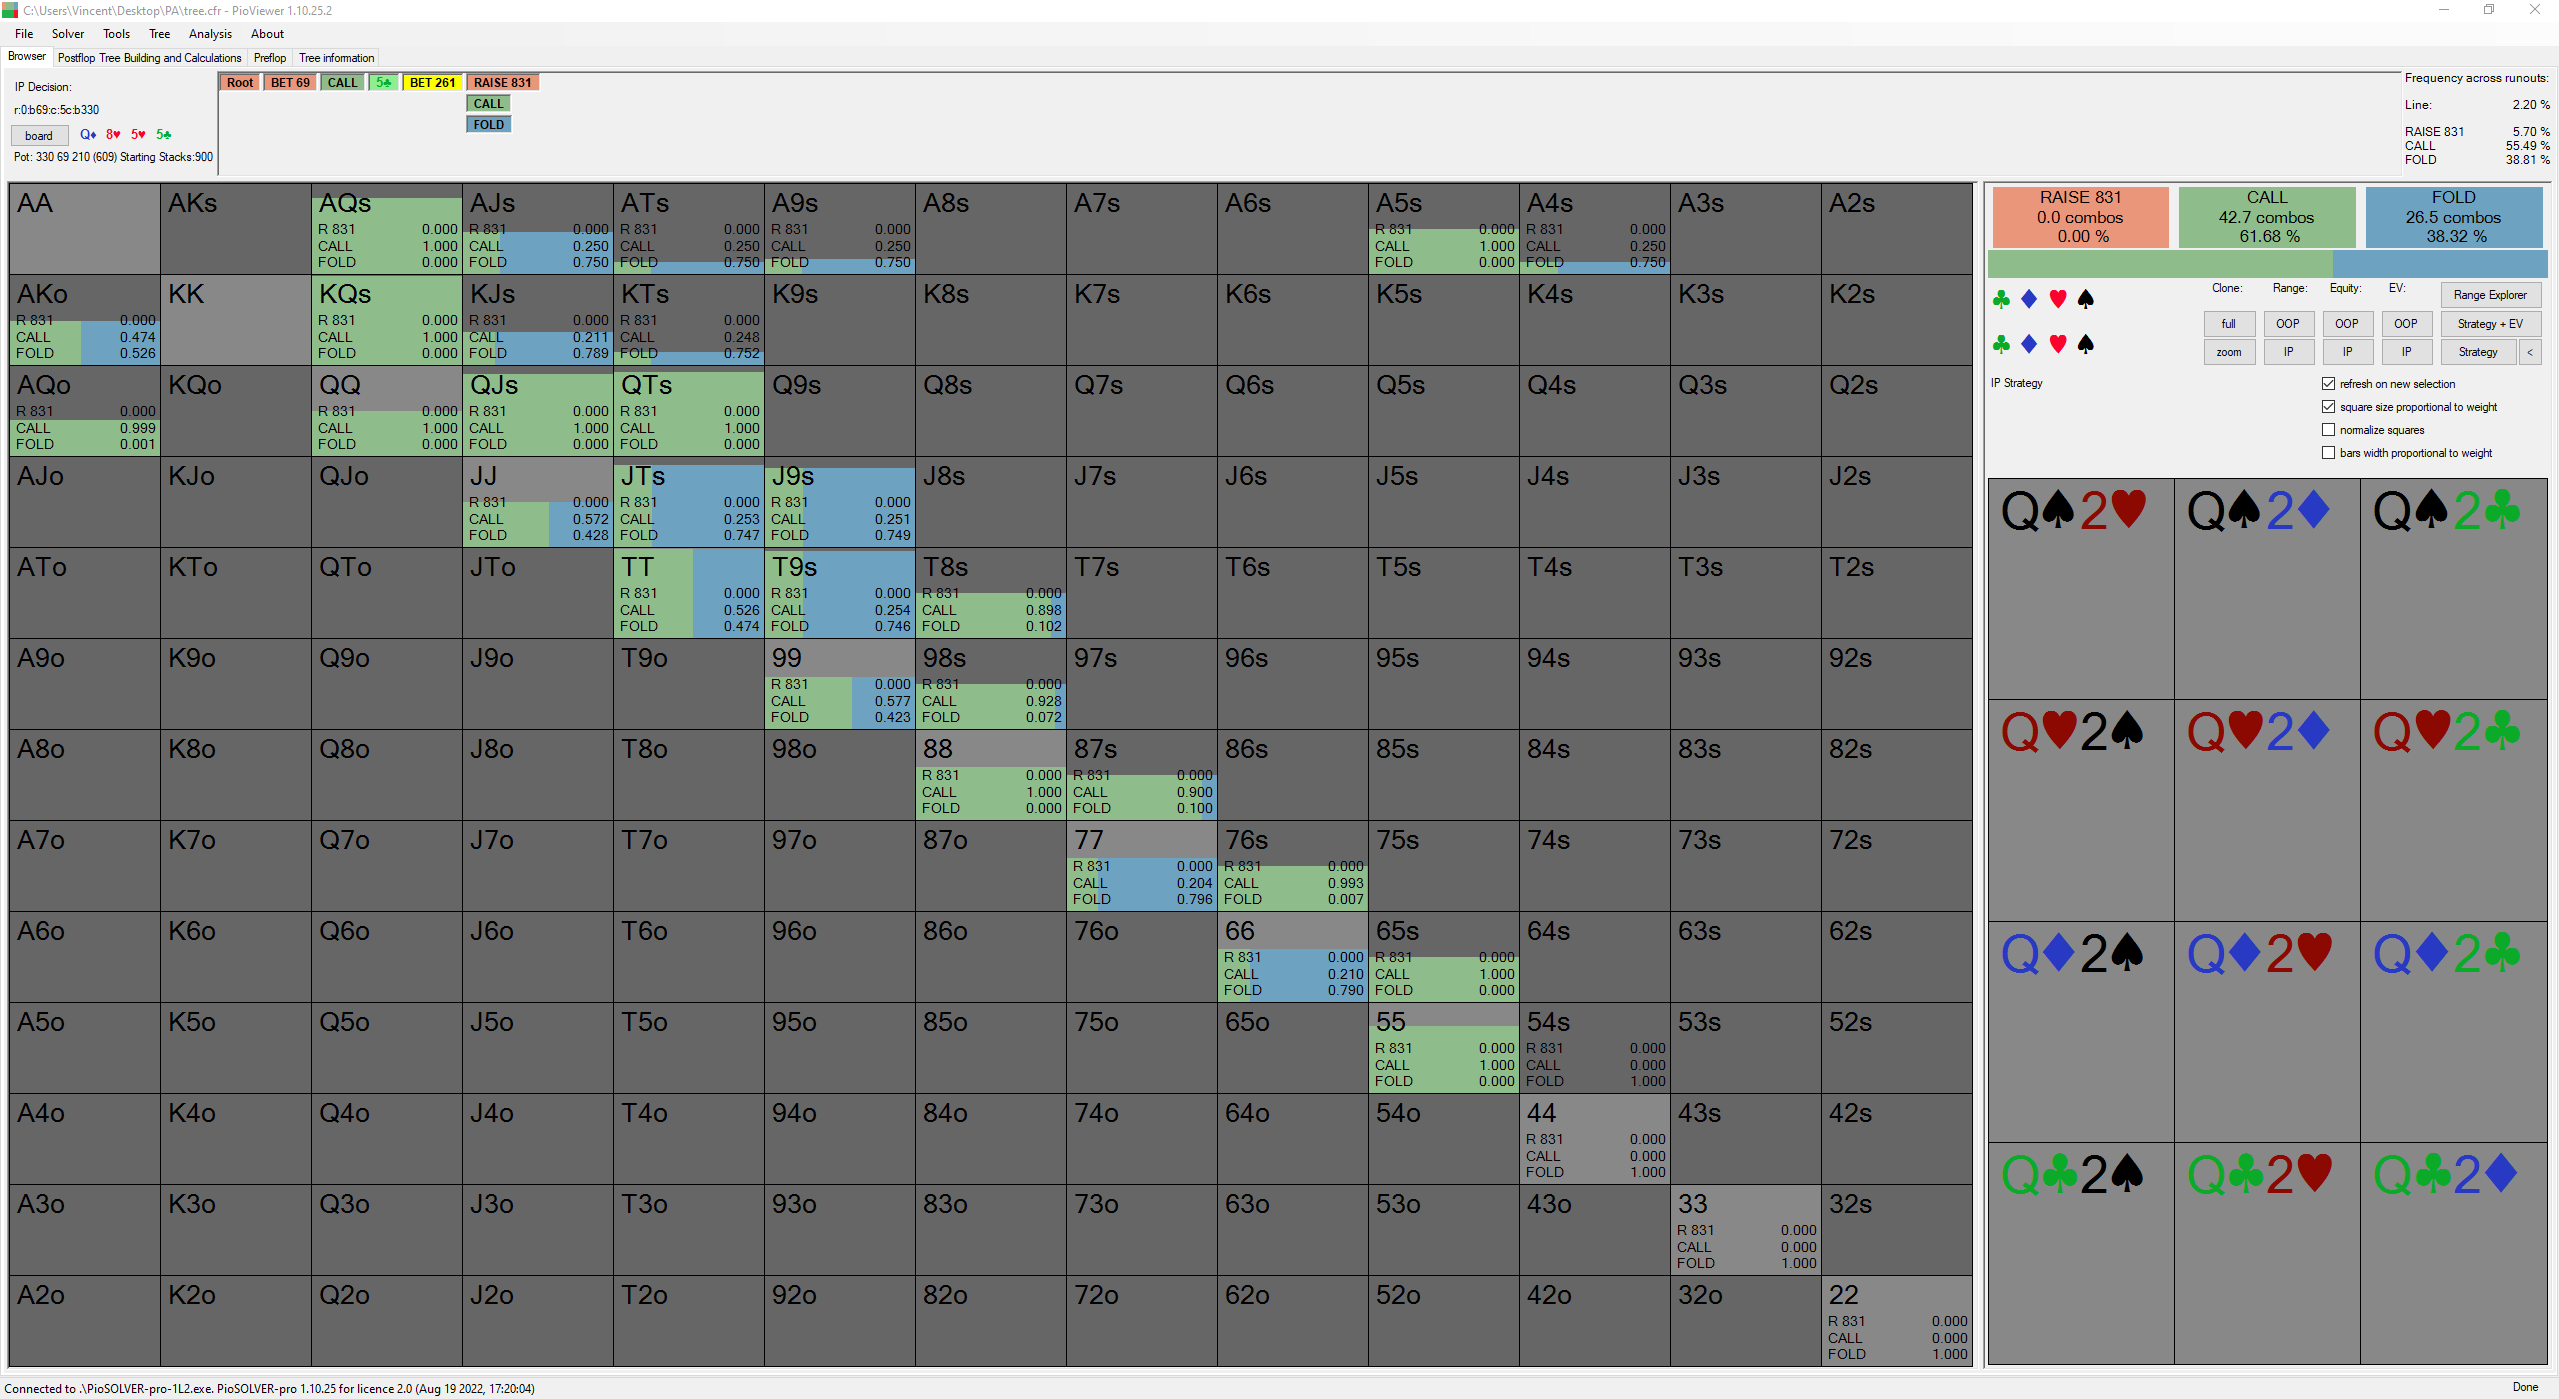Click the green club icon in top suit row
The width and height of the screenshot is (2559, 1399).
coord(2001,299)
